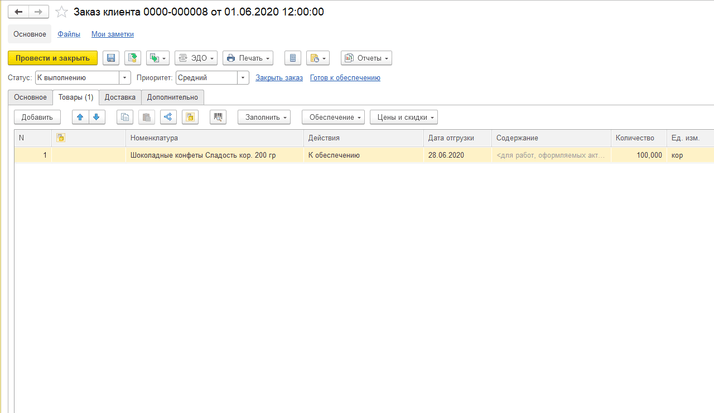Open the ЭДО menu
Image resolution: width=714 pixels, height=413 pixels.
pos(196,58)
